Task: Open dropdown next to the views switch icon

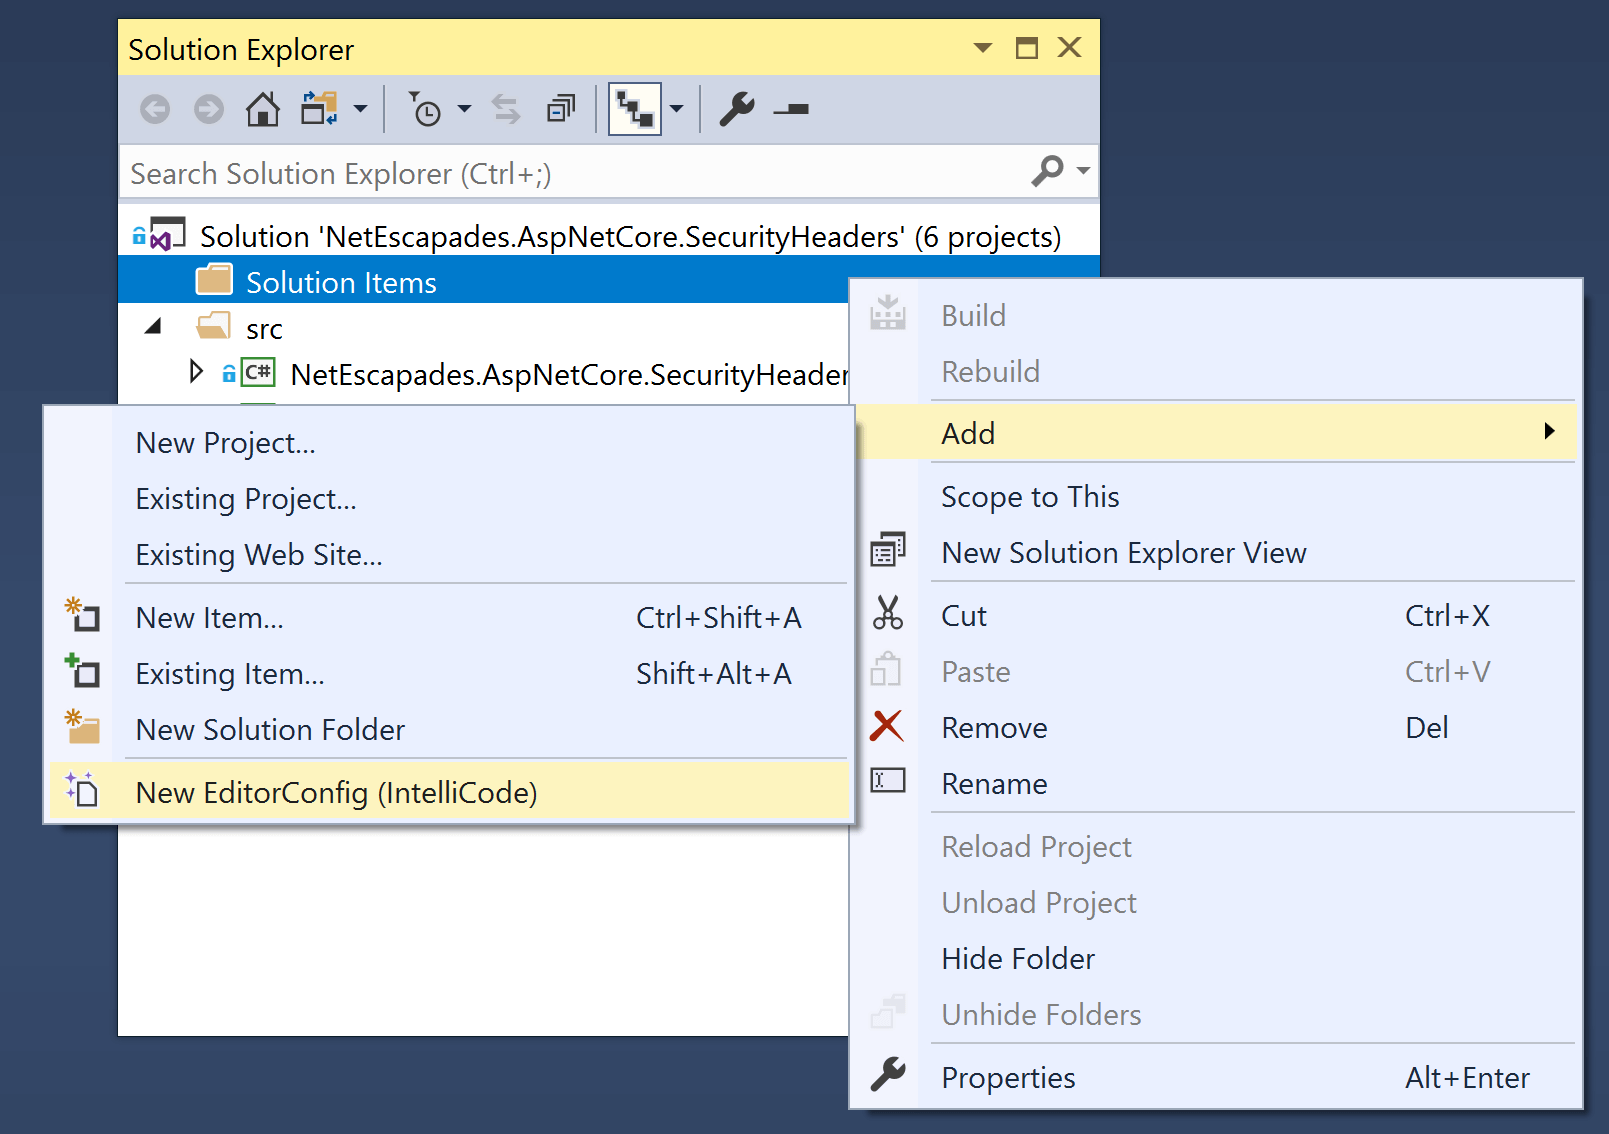Action: (x=360, y=109)
